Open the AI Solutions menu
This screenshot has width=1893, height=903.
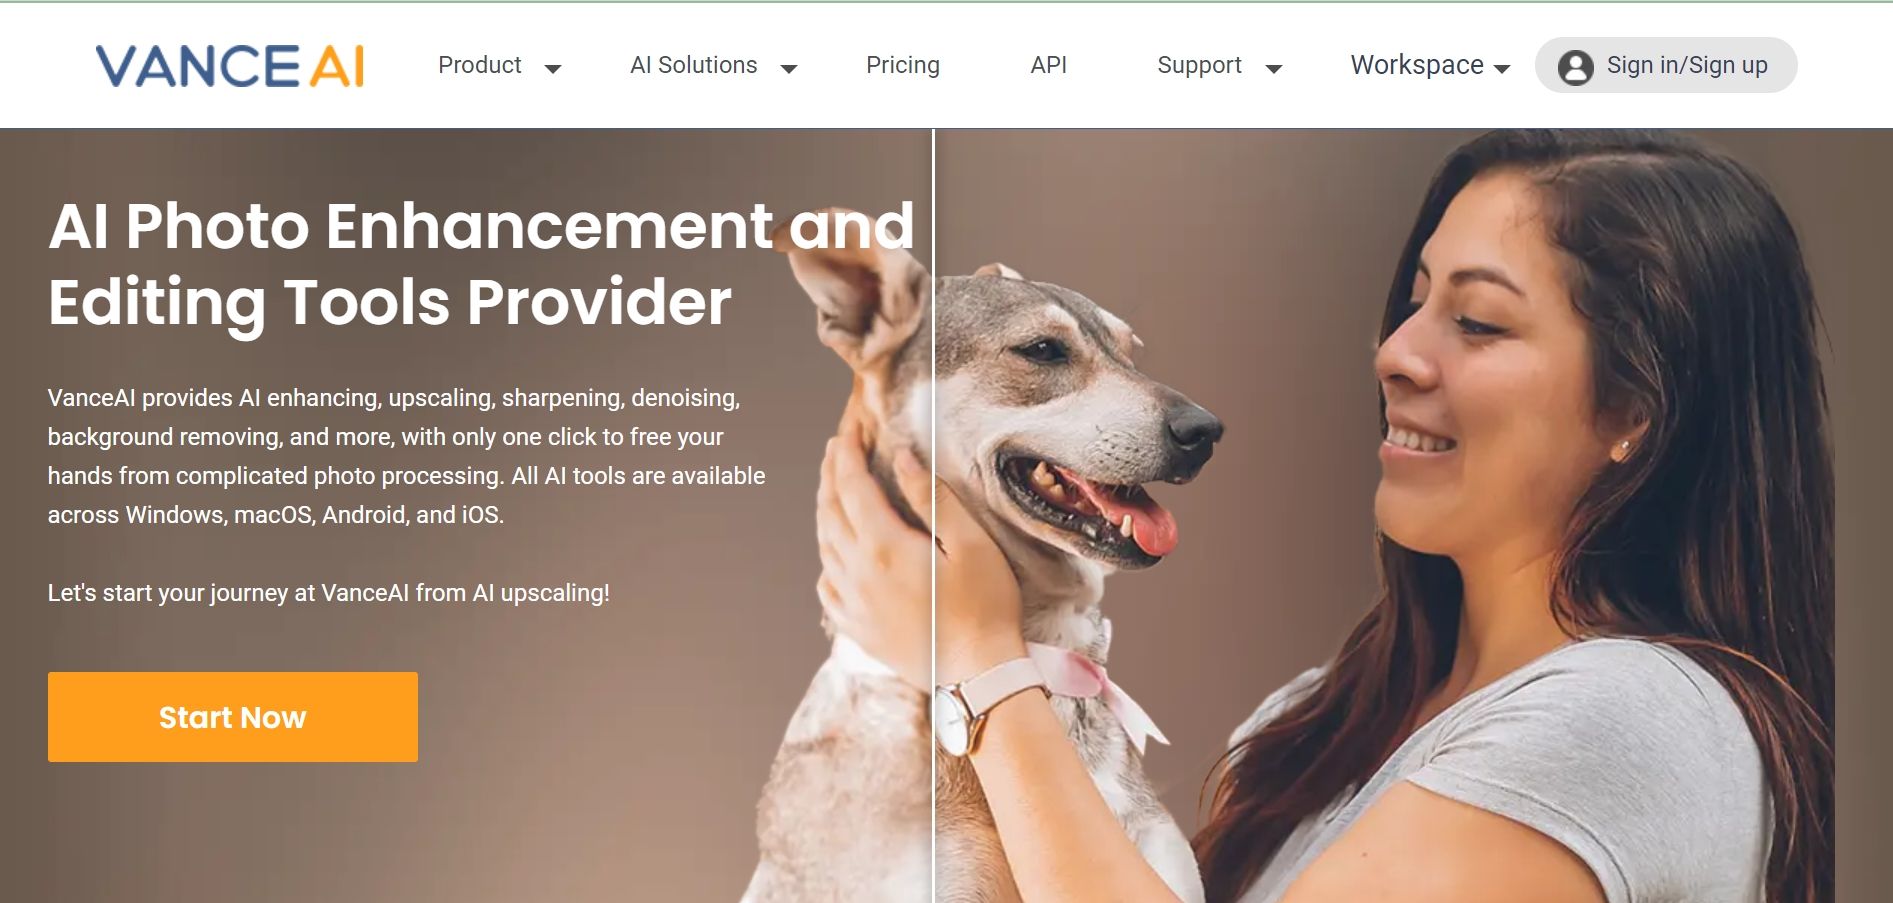[x=694, y=65]
